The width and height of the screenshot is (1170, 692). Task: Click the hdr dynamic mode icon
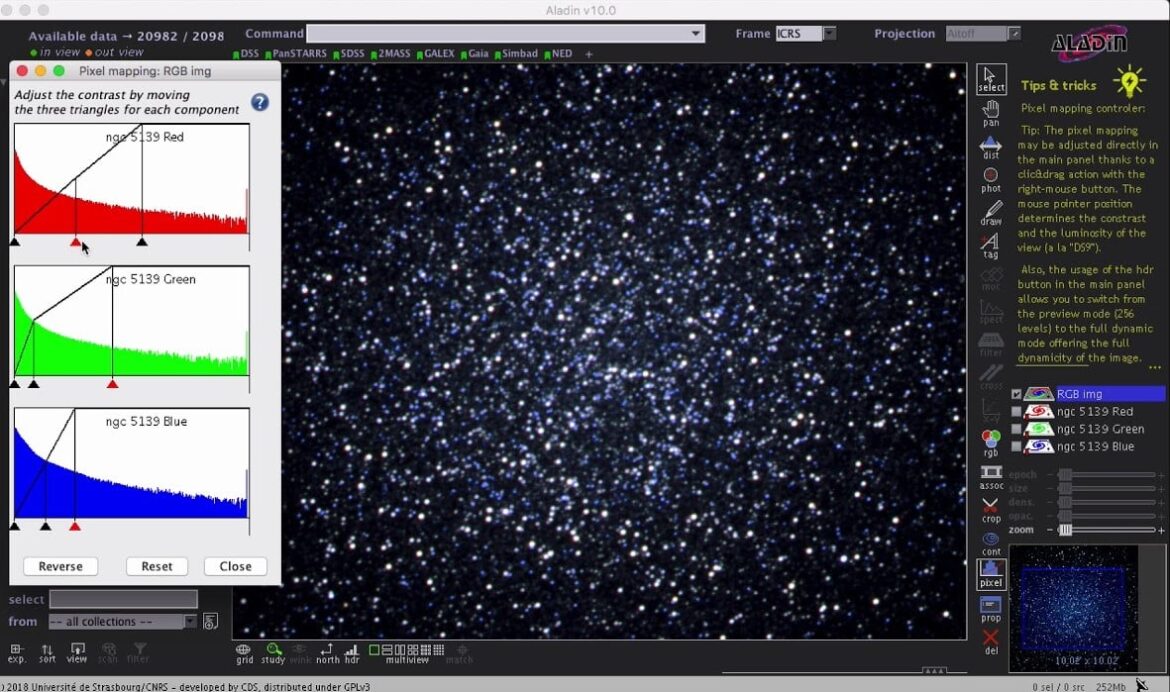coord(352,651)
